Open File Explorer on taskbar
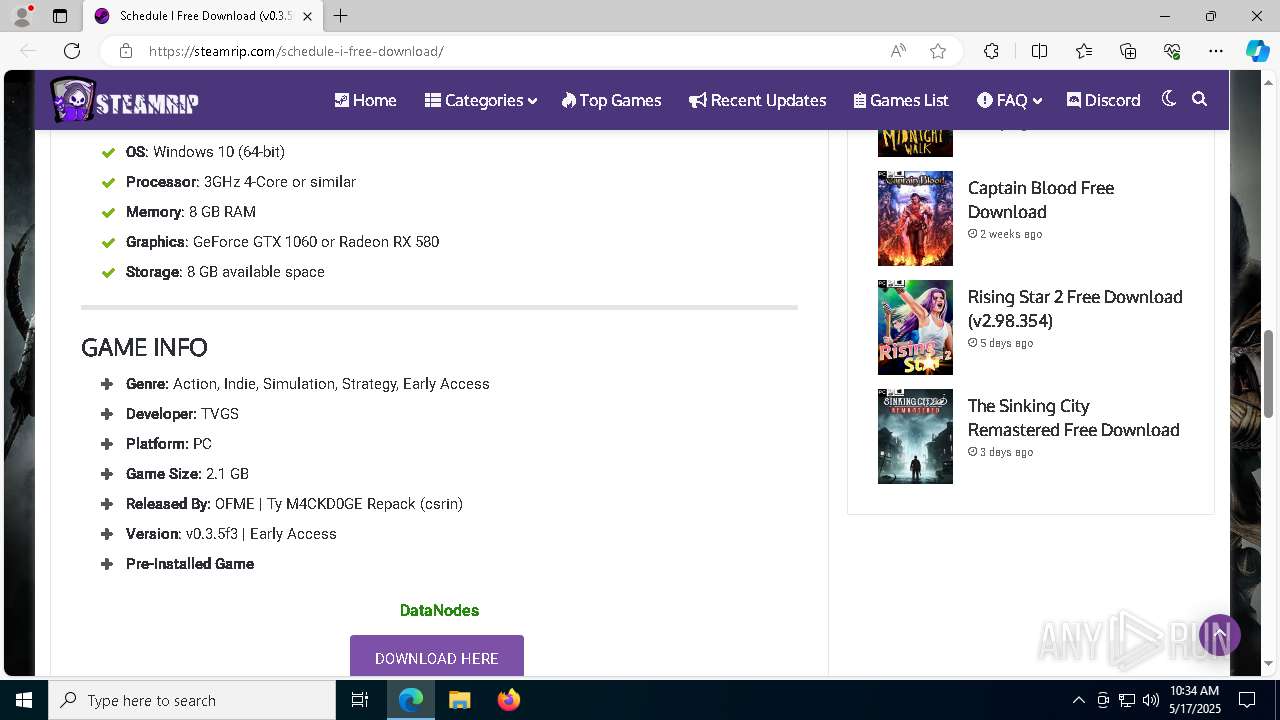Image resolution: width=1280 pixels, height=720 pixels. pos(459,700)
